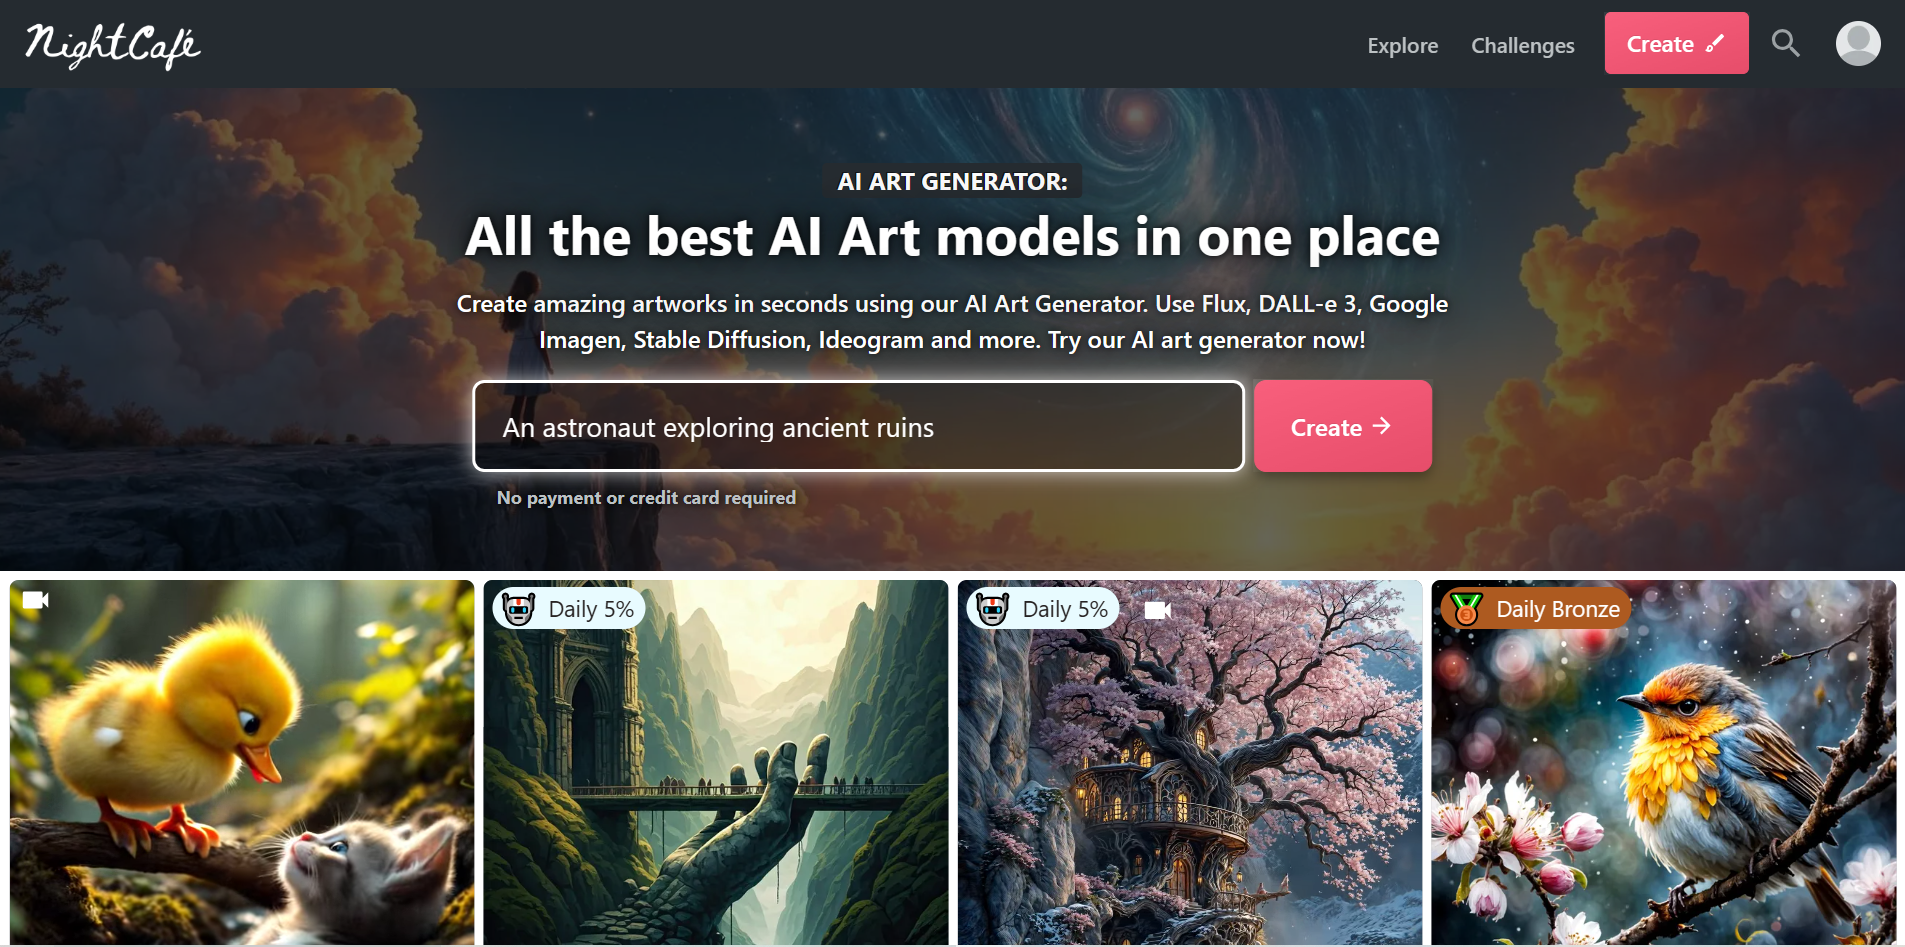This screenshot has width=1905, height=947.
Task: Click the Create arrow button beside prompt
Action: click(x=1343, y=426)
